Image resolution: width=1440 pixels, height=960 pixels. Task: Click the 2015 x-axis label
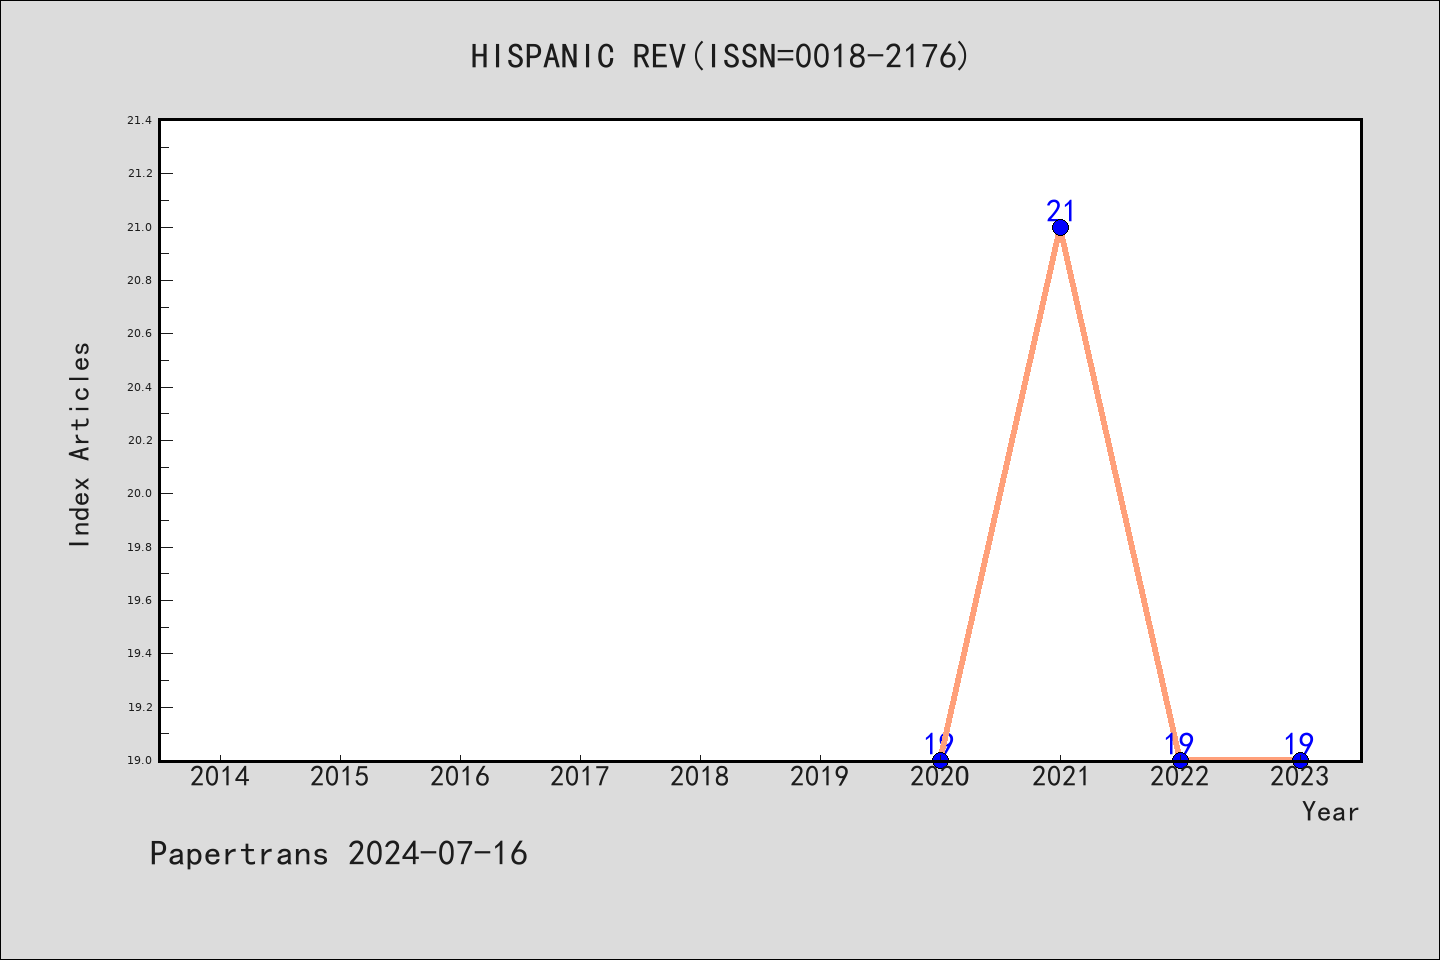click(340, 776)
